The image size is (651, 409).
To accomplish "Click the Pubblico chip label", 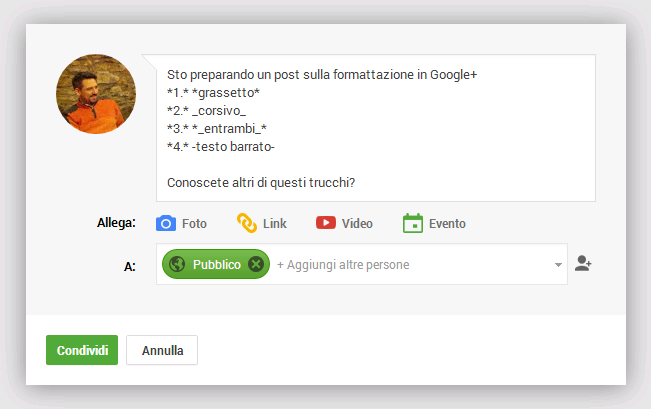I will tap(217, 265).
